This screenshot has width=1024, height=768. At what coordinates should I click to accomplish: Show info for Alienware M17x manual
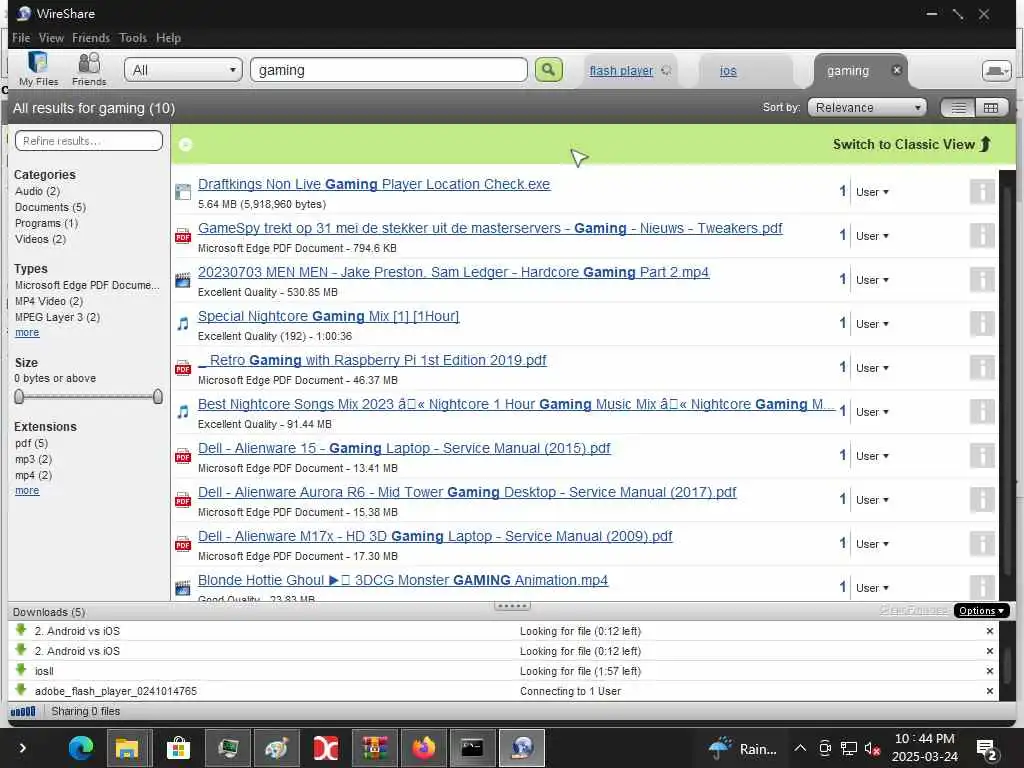pyautogui.click(x=982, y=543)
